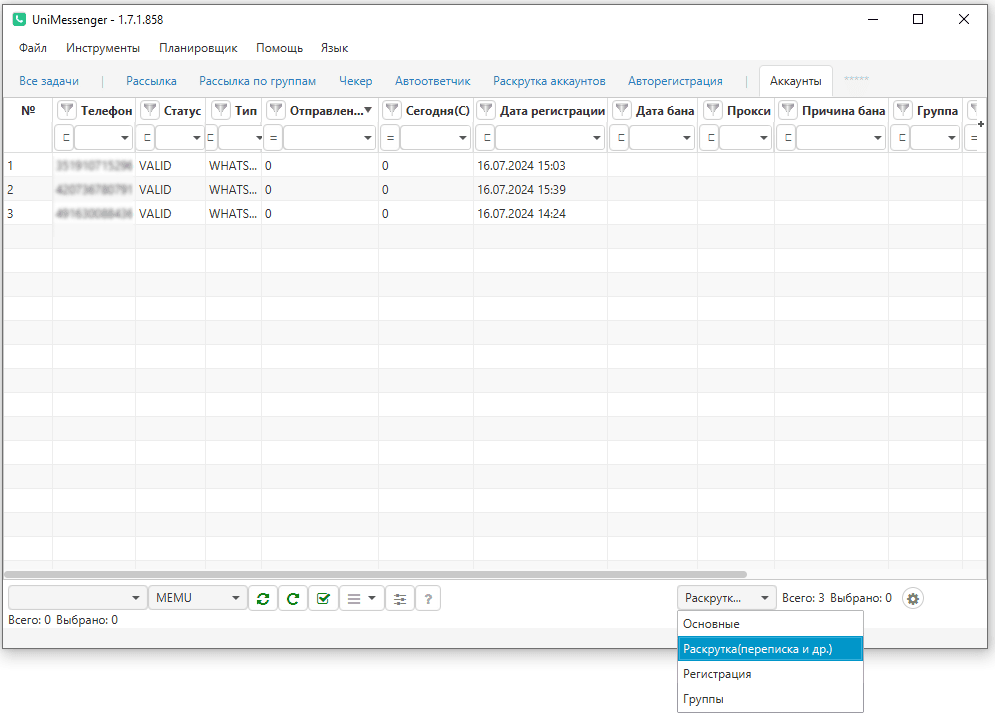Click the filter icon for Отправлено column
This screenshot has width=995, height=715.
coord(275,110)
